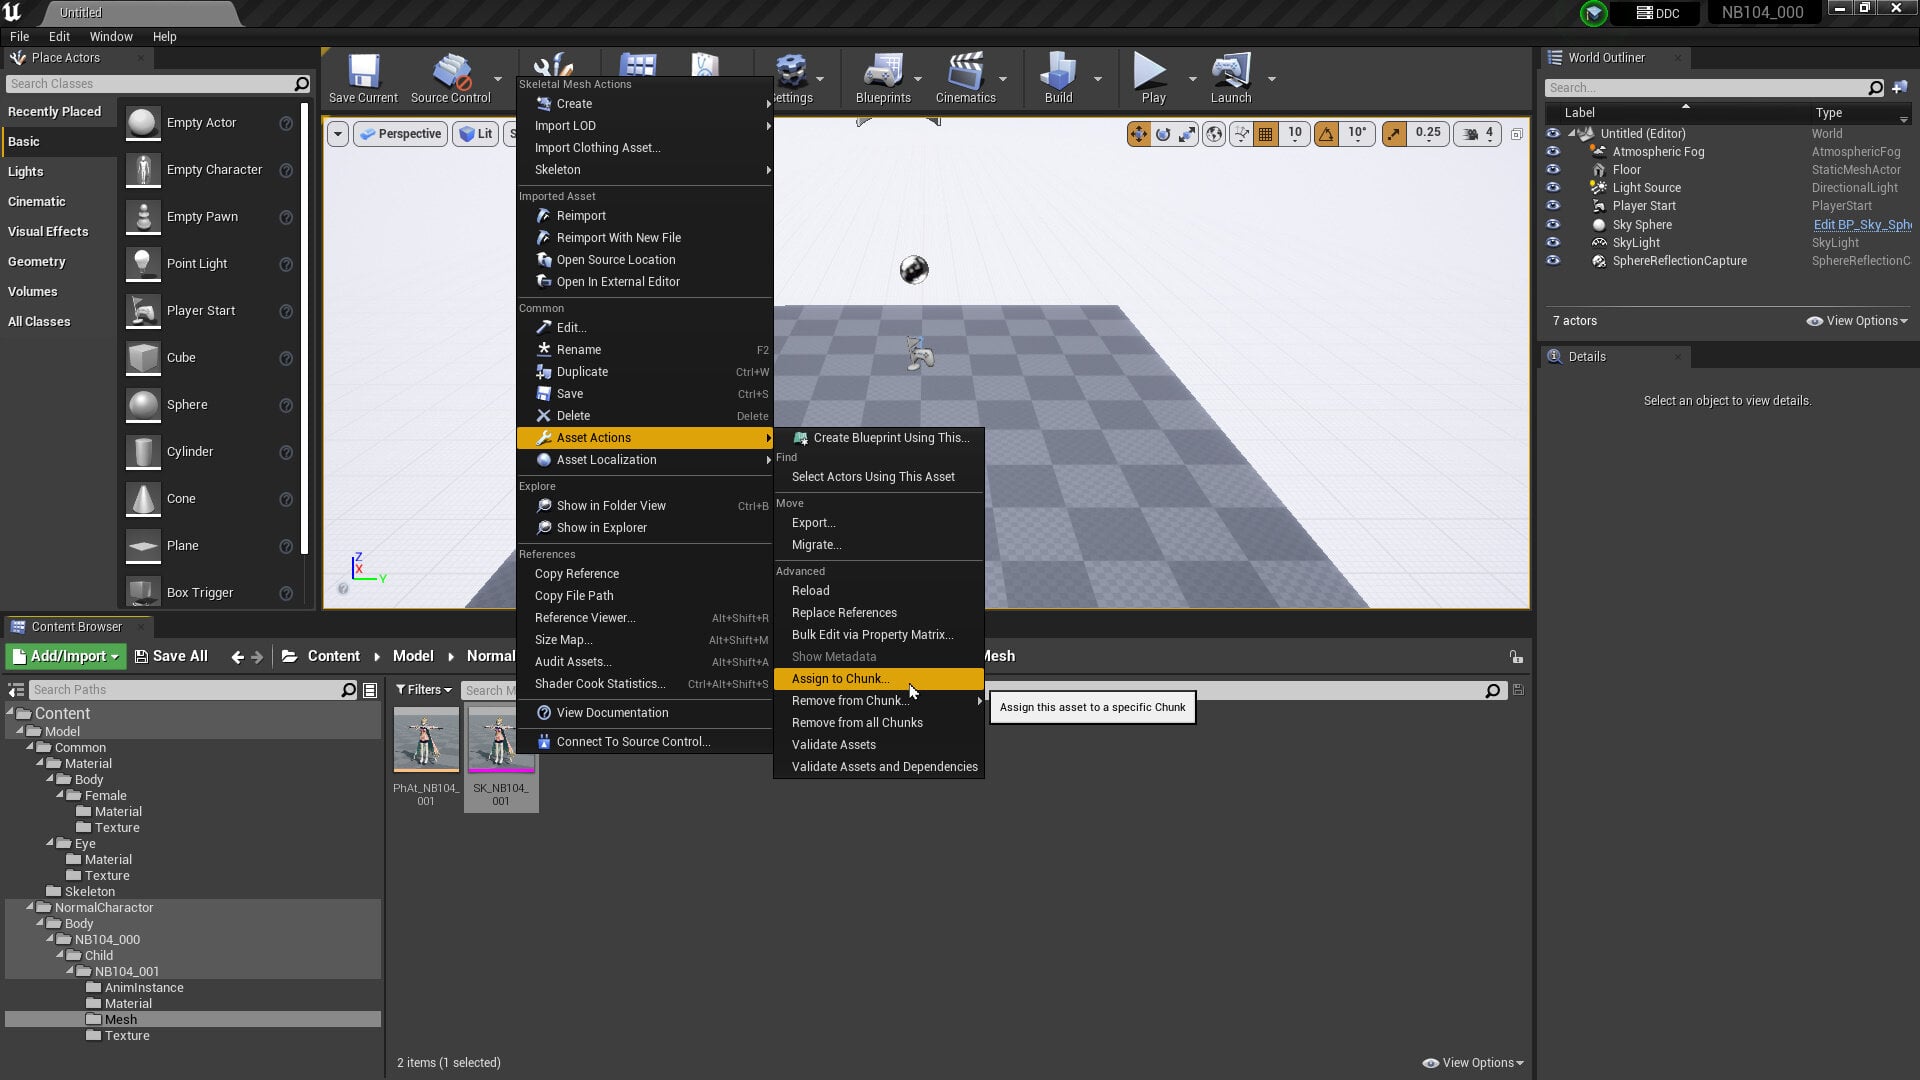Open viewport options dropdown arrow
Viewport: 1920px width, 1080px height.
[x=338, y=134]
